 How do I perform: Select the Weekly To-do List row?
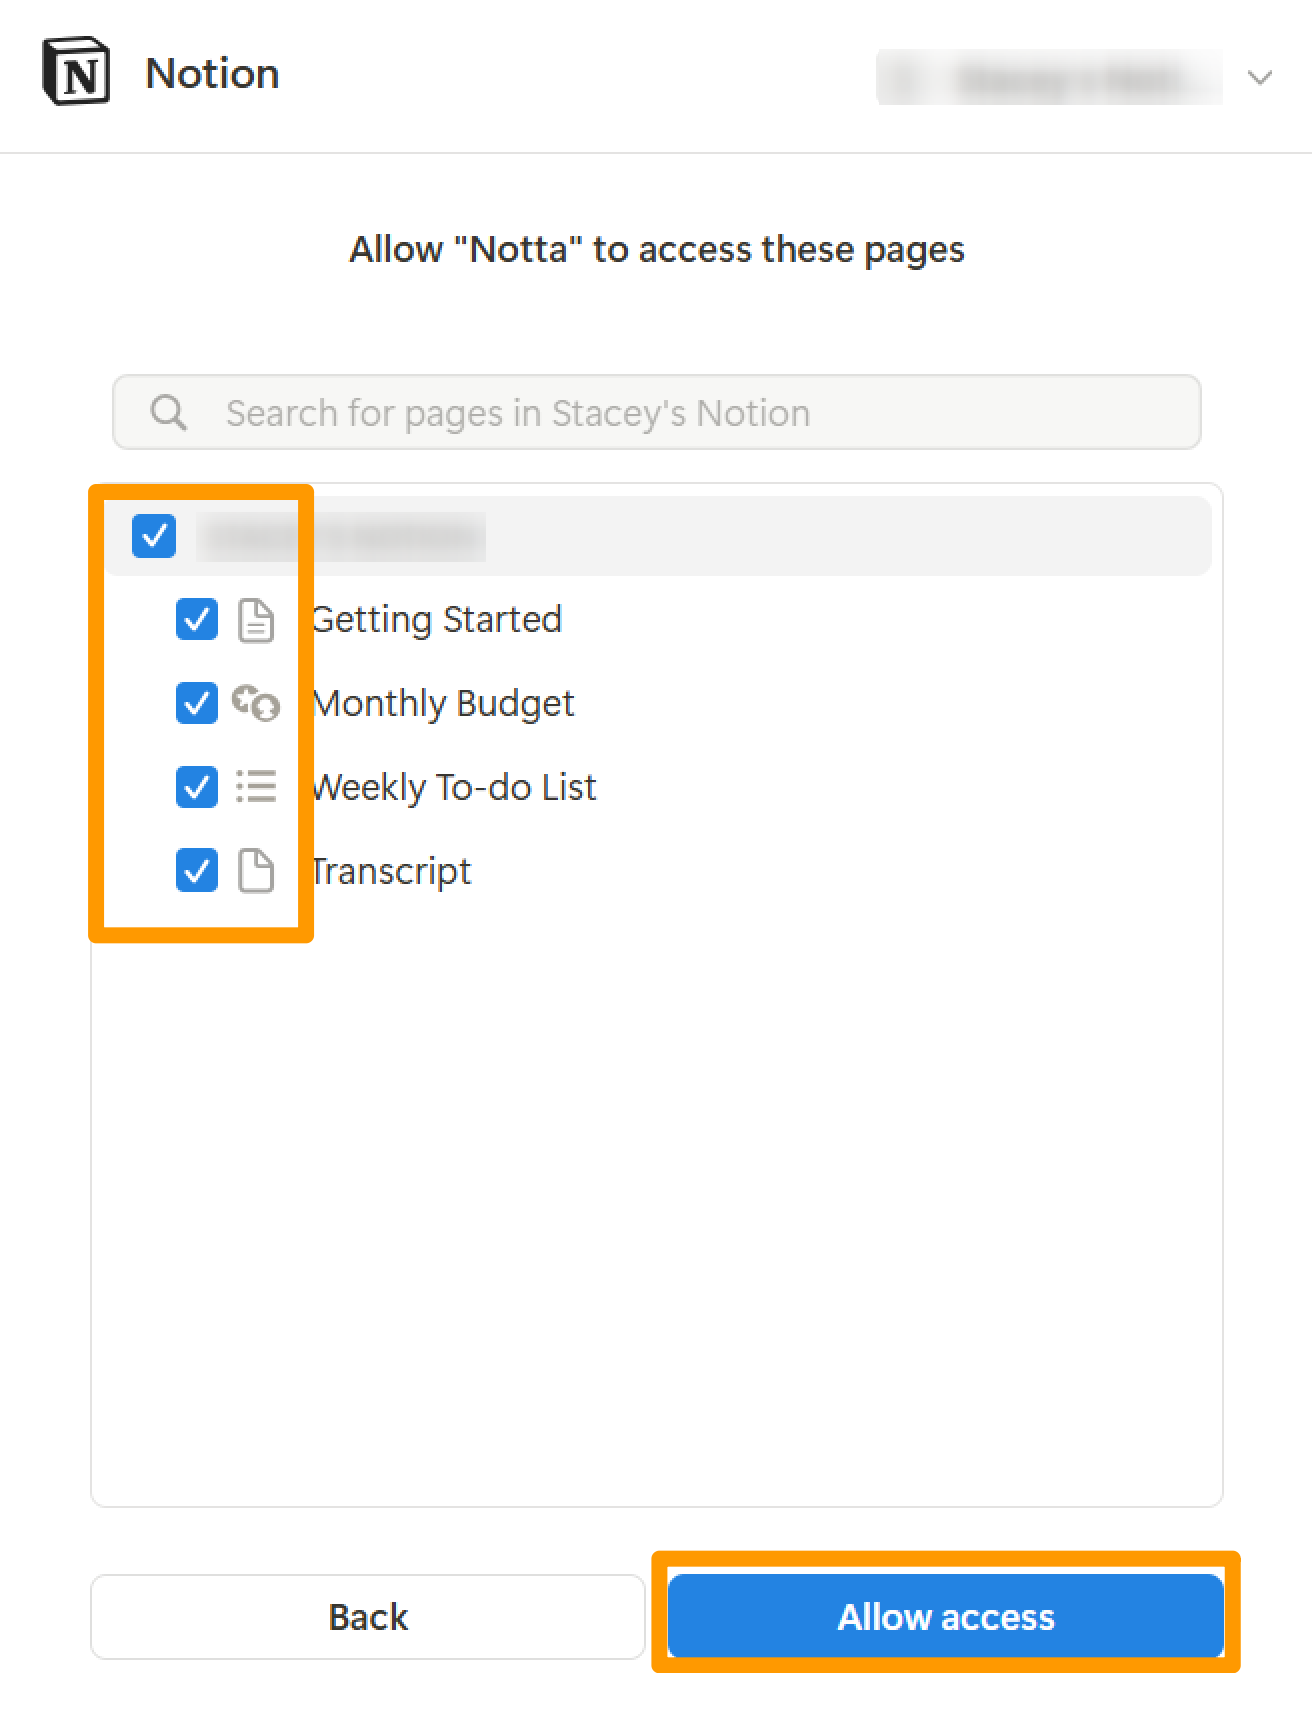pos(658,787)
